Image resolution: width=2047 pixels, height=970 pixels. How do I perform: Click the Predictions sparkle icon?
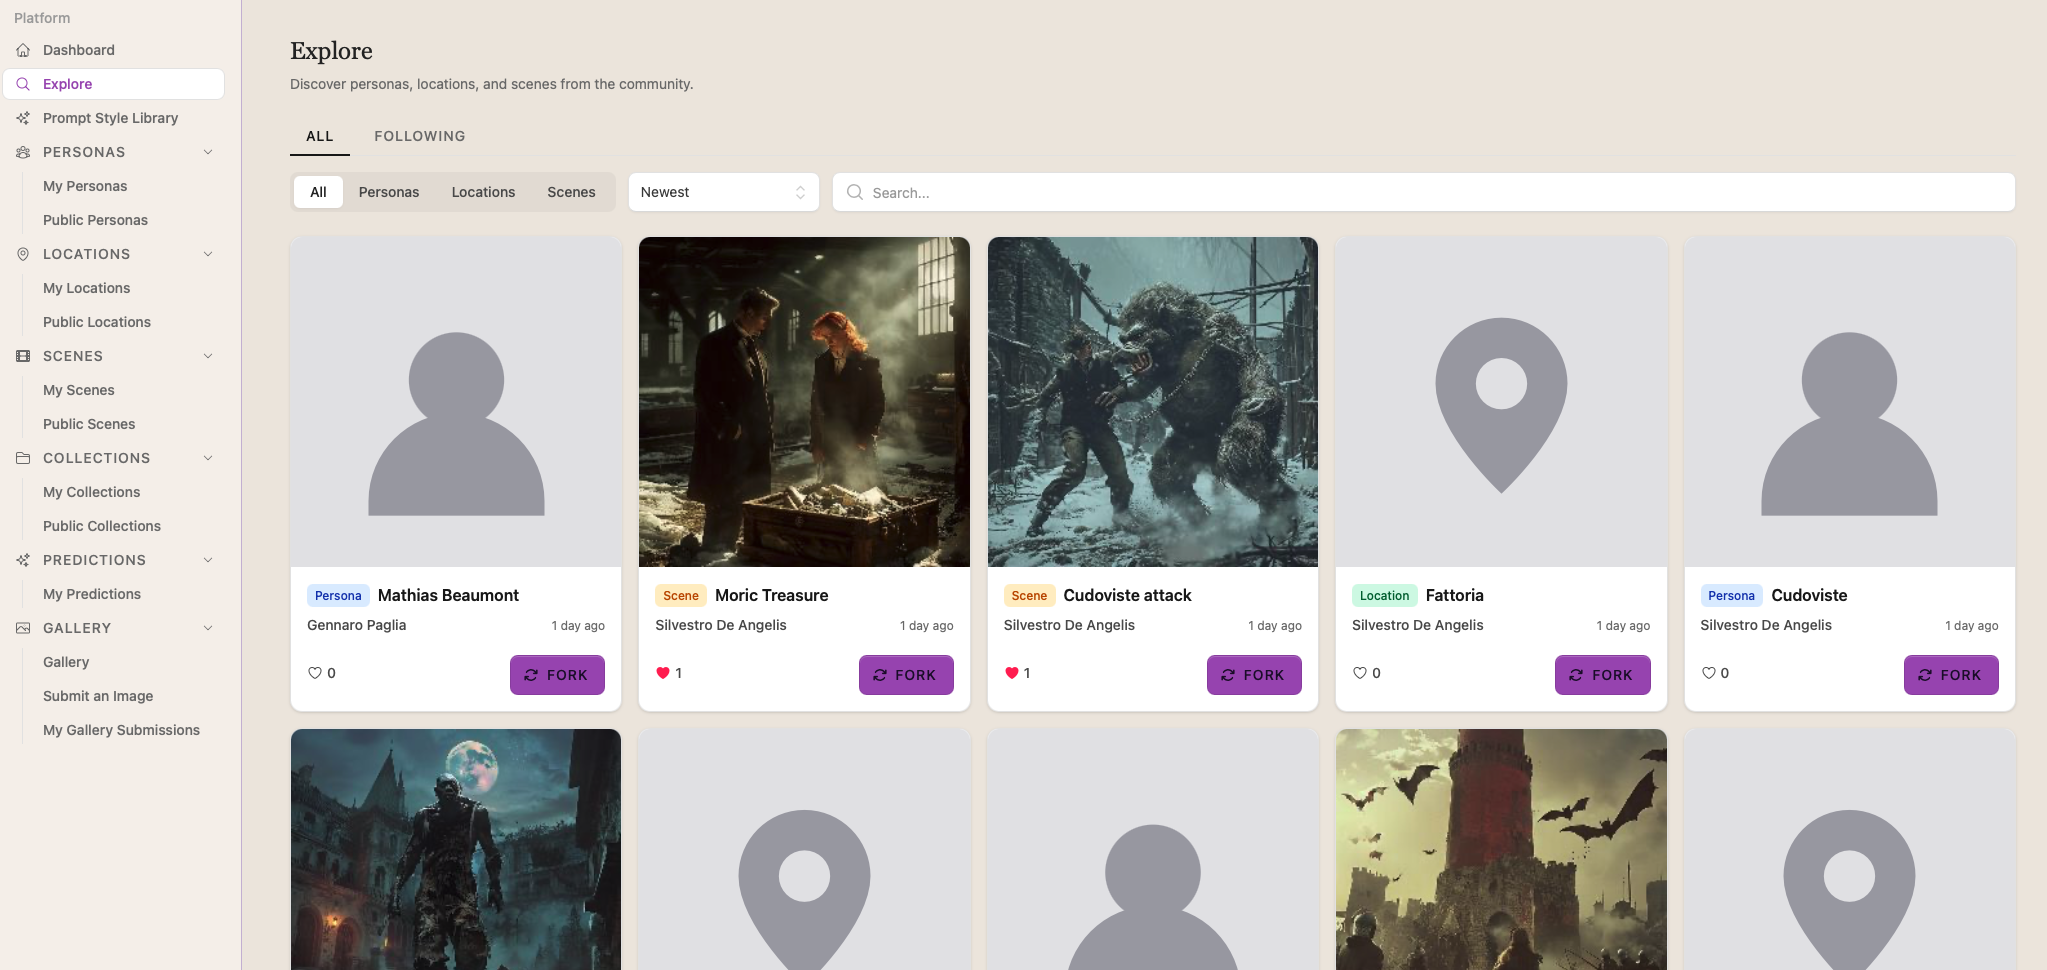pyautogui.click(x=23, y=560)
